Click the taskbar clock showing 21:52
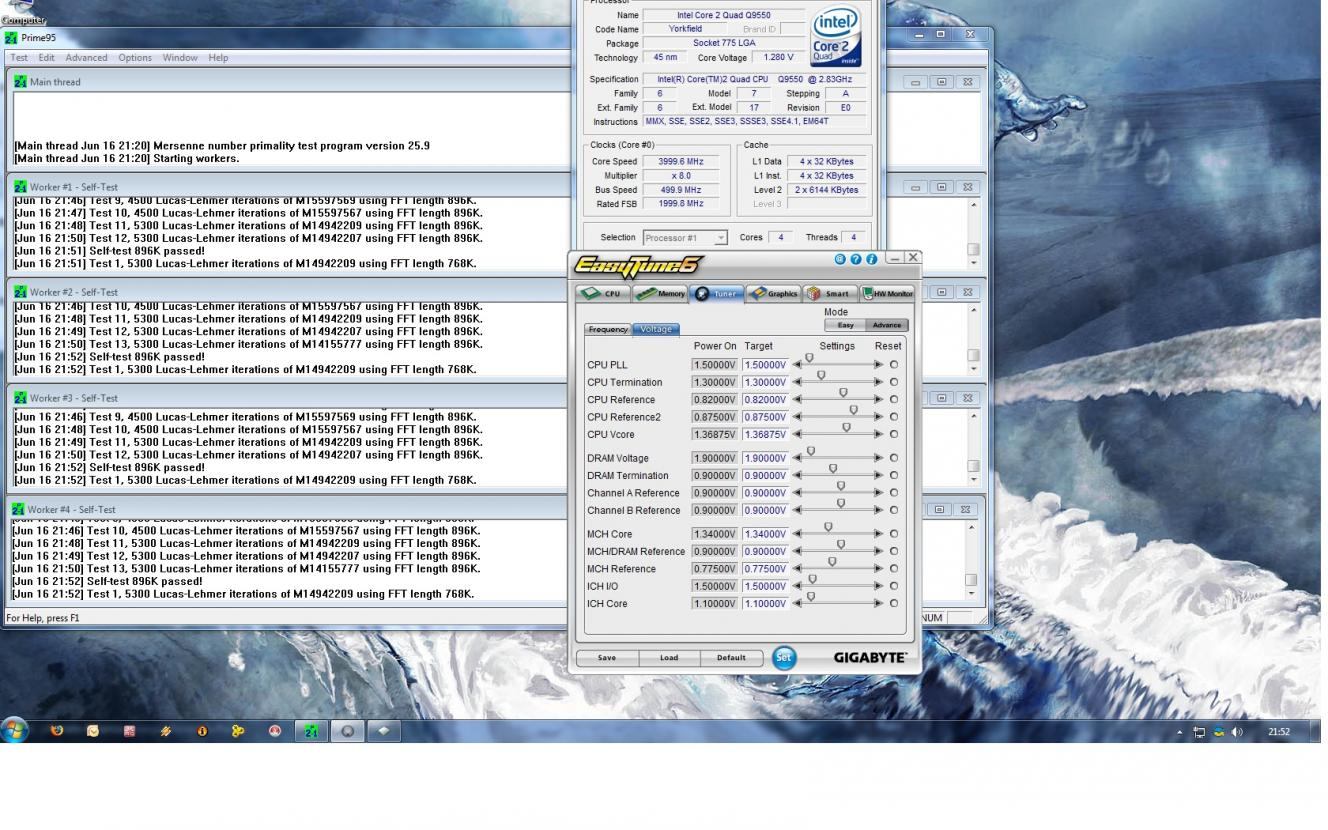The image size is (1328, 830). [1278, 732]
